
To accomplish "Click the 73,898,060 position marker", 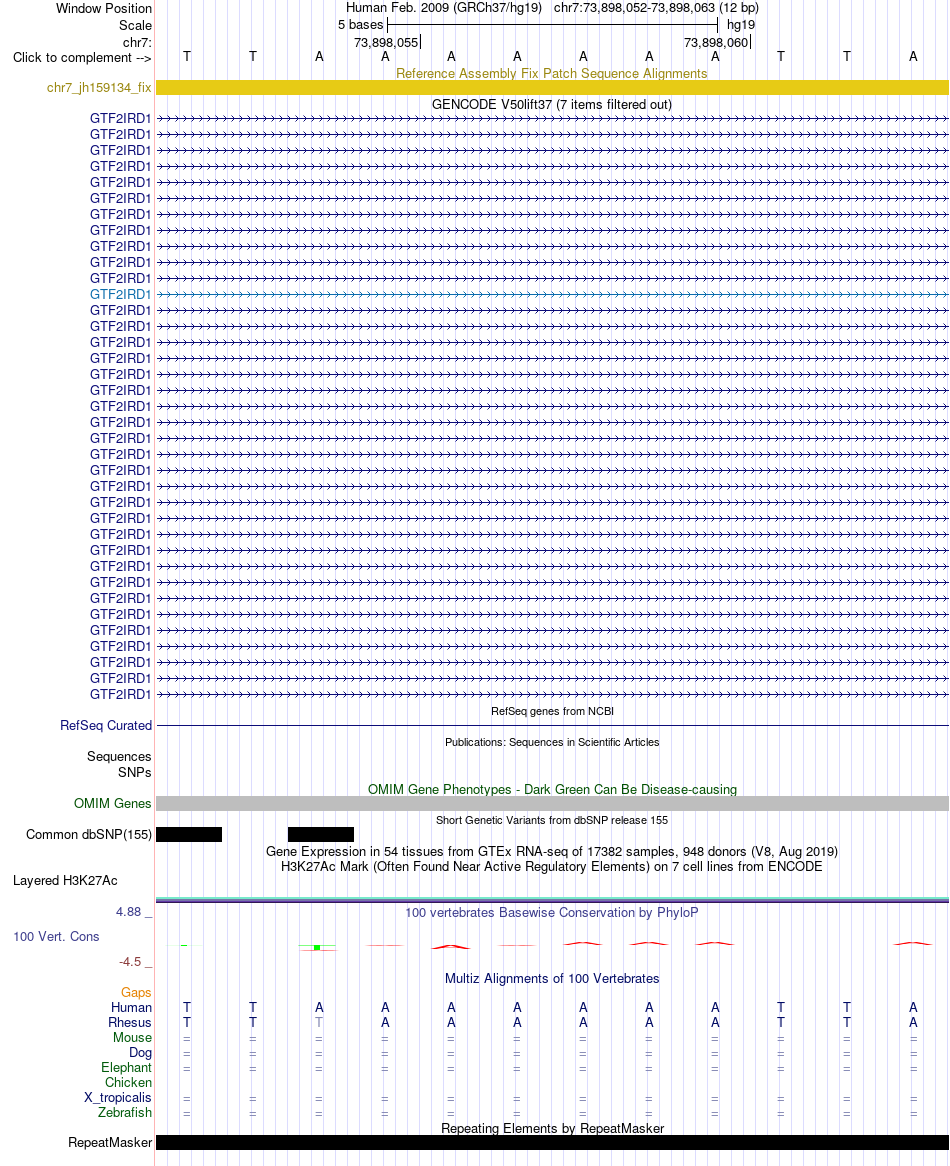I will click(717, 43).
